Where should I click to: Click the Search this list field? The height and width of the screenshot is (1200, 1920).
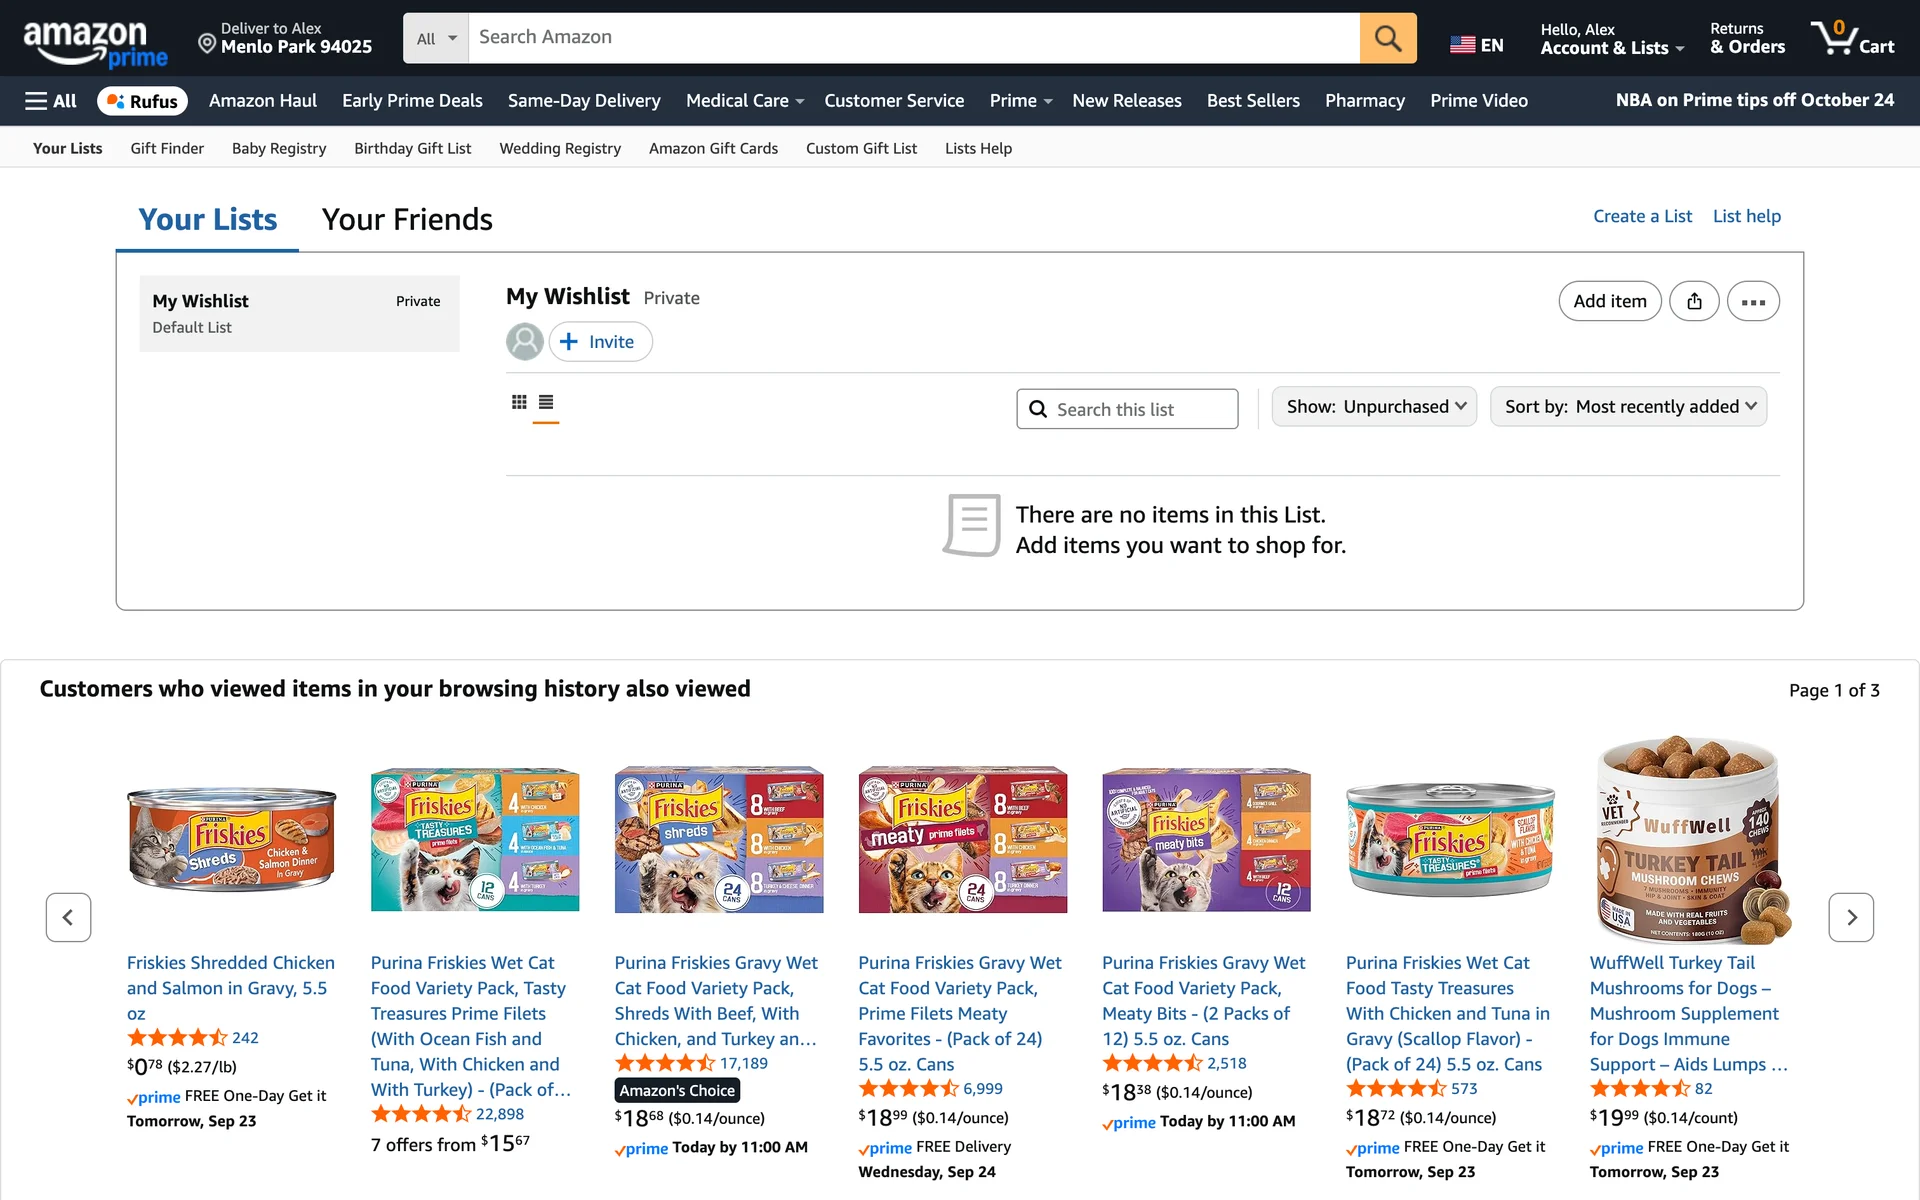coord(1127,409)
